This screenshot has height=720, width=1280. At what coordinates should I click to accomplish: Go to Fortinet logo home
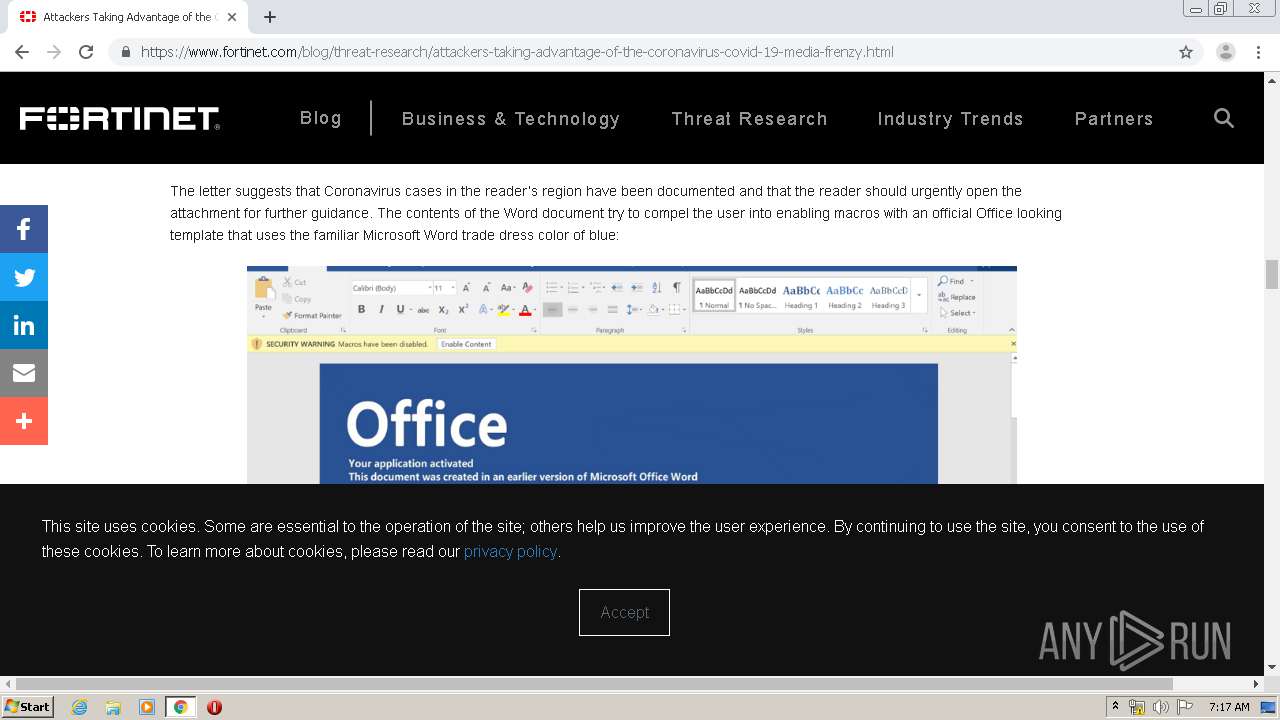tap(119, 118)
